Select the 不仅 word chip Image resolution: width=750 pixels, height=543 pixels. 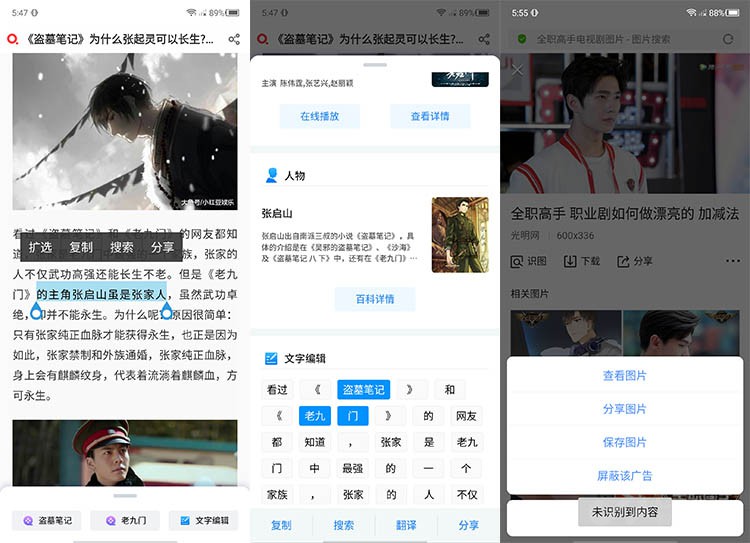click(466, 495)
